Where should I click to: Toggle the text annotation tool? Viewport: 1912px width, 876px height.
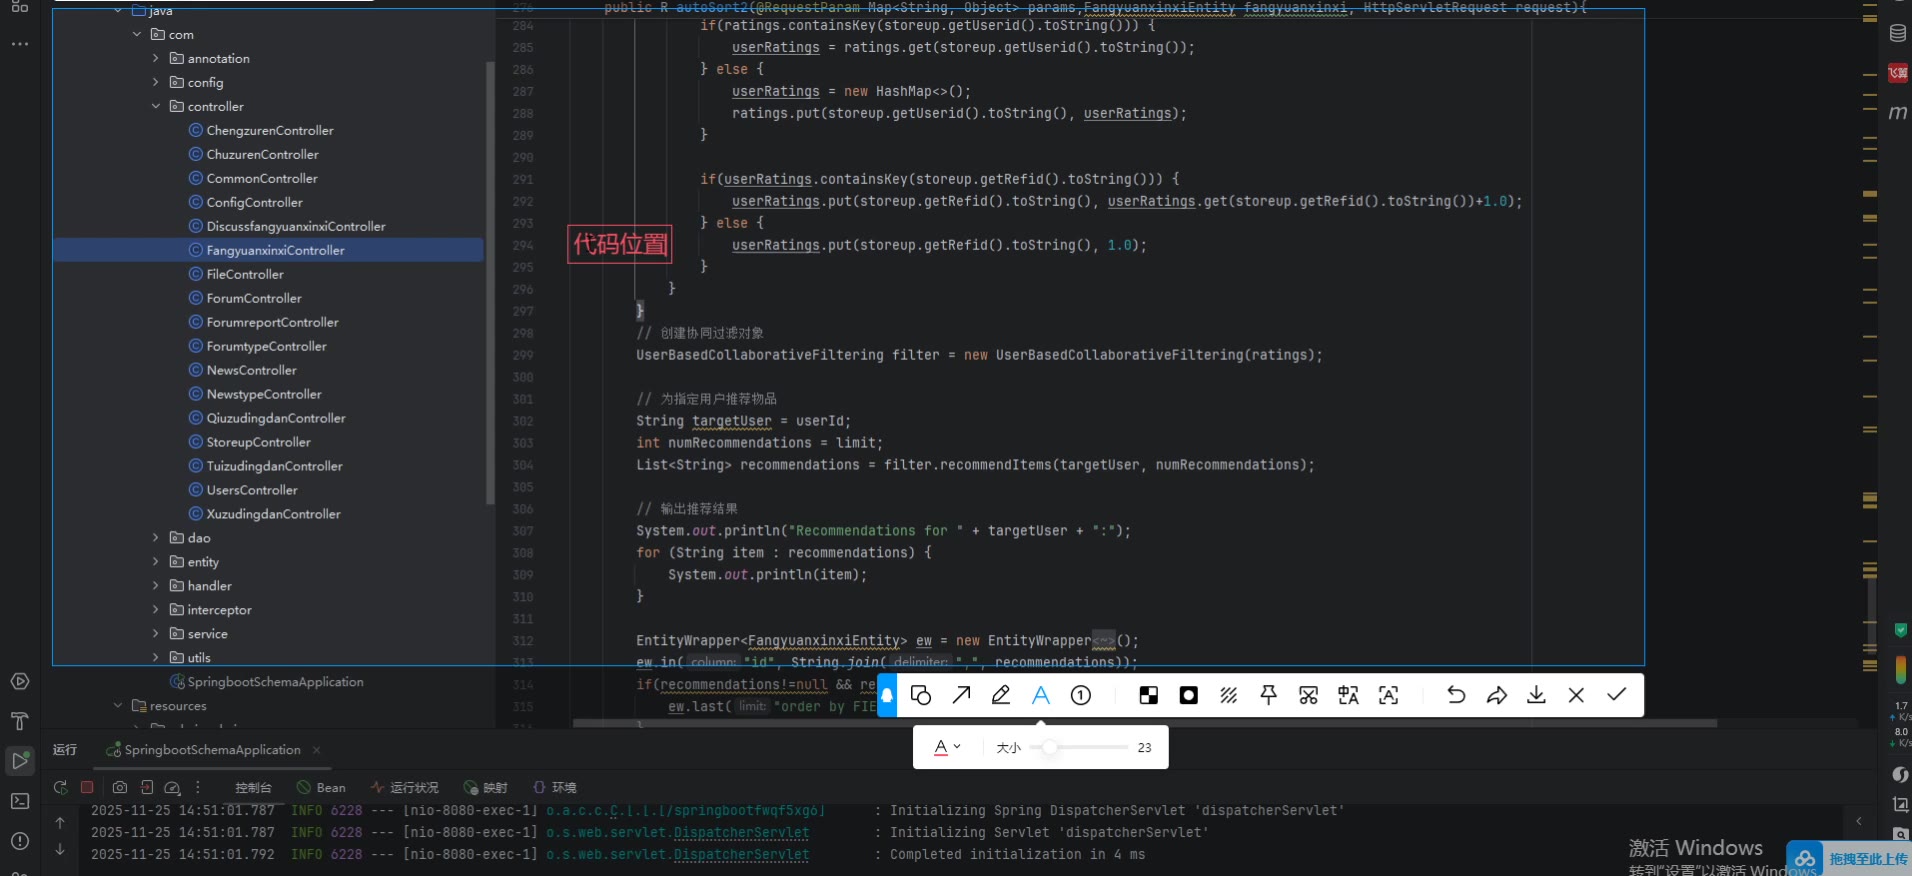pyautogui.click(x=1041, y=695)
